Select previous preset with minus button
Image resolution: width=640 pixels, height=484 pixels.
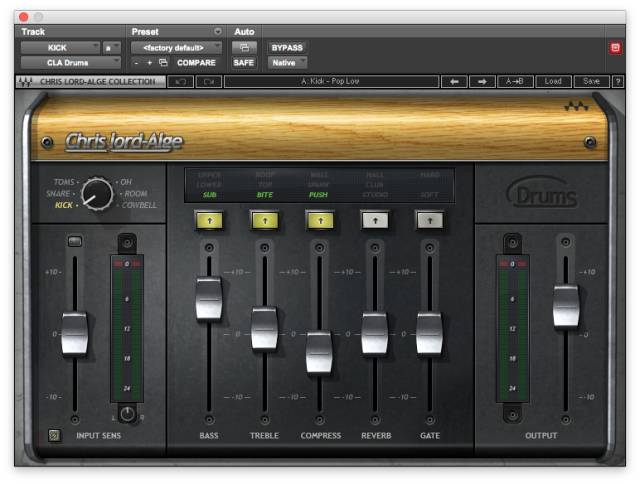[136, 63]
